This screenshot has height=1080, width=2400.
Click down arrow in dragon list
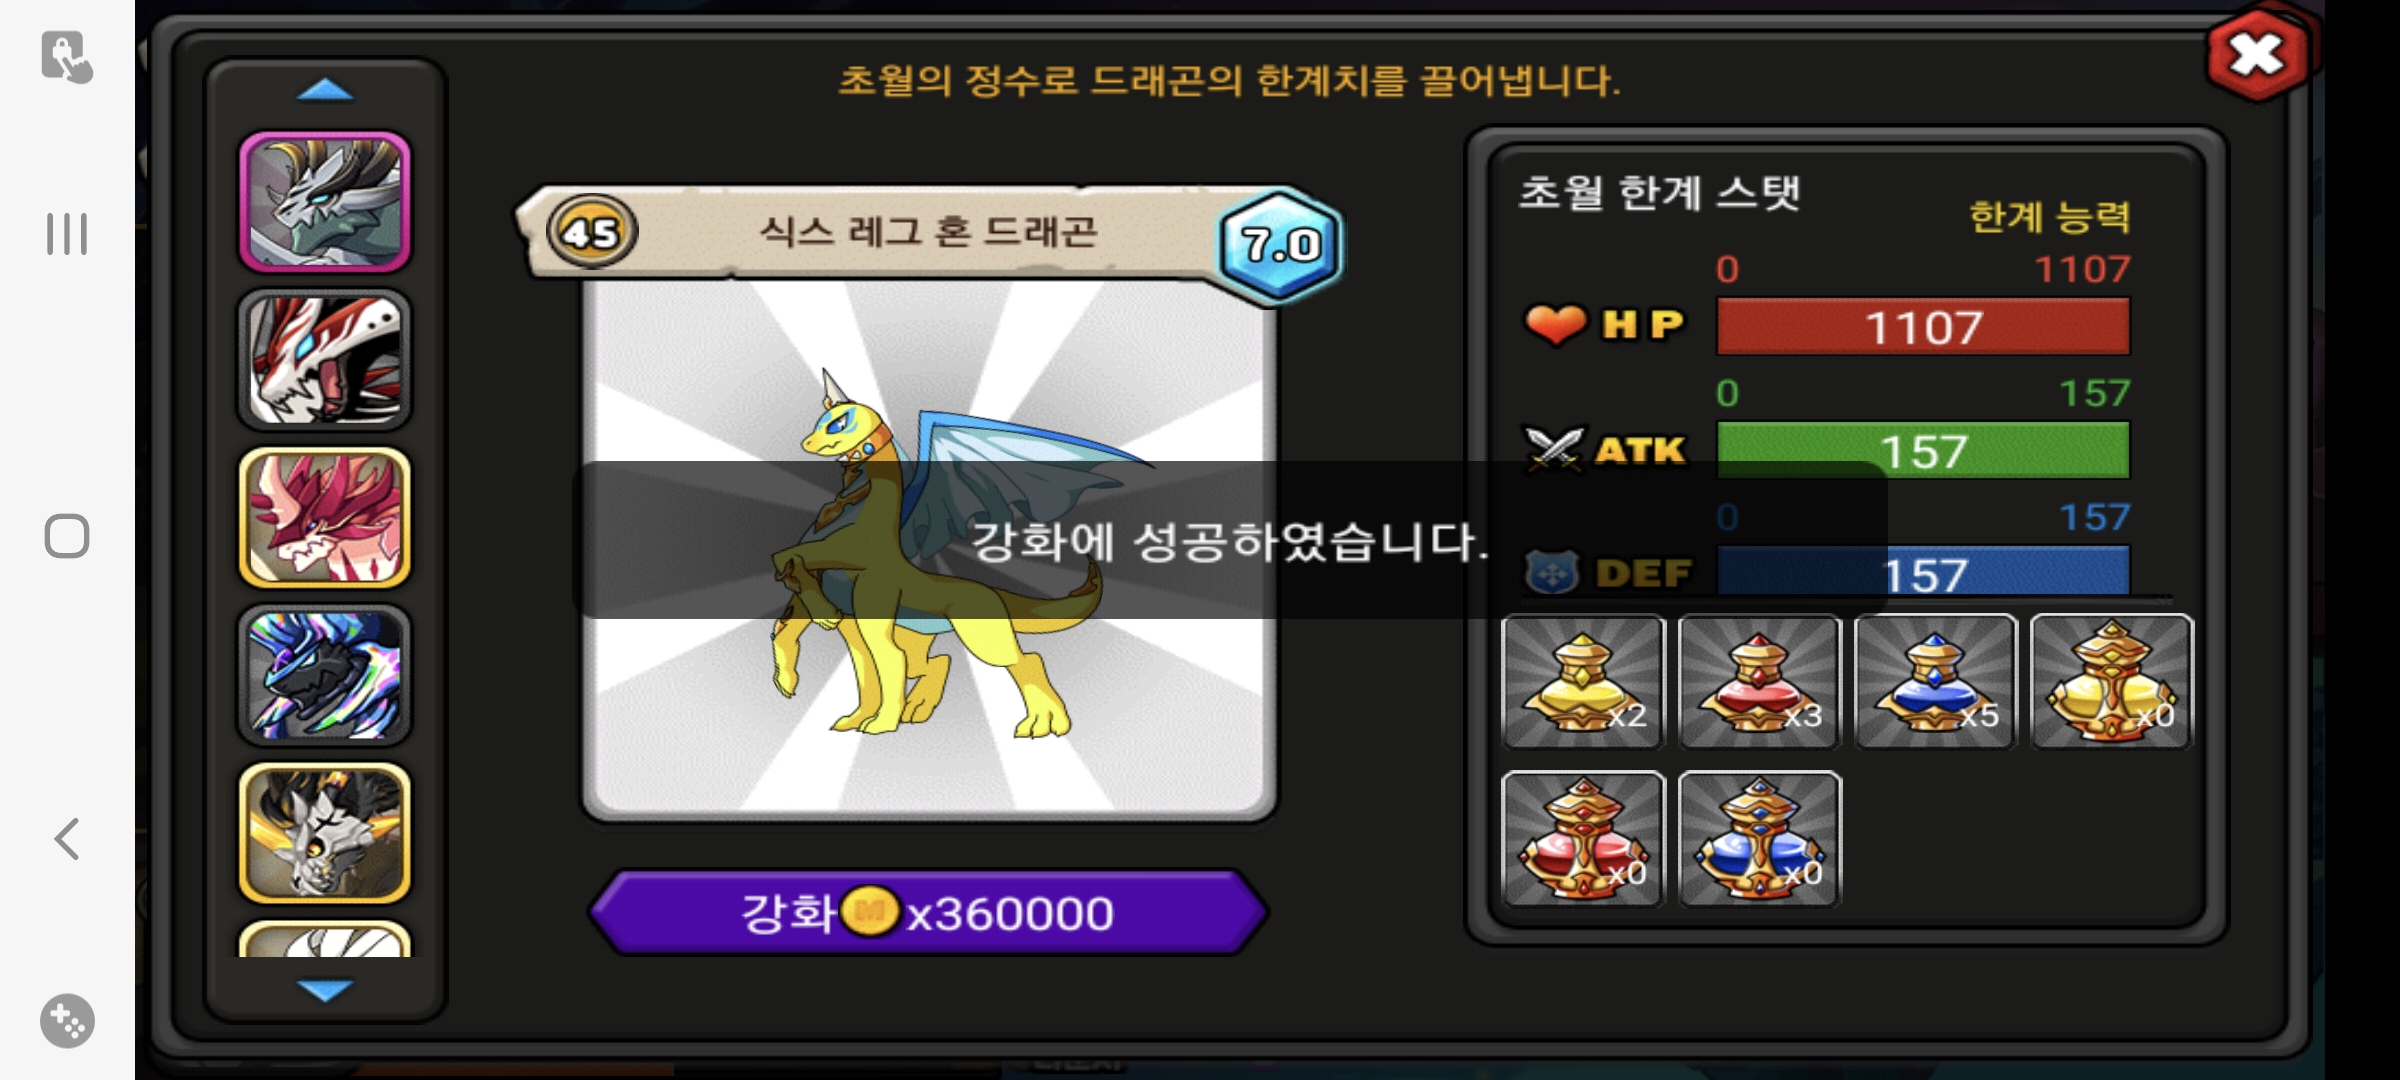(x=325, y=990)
